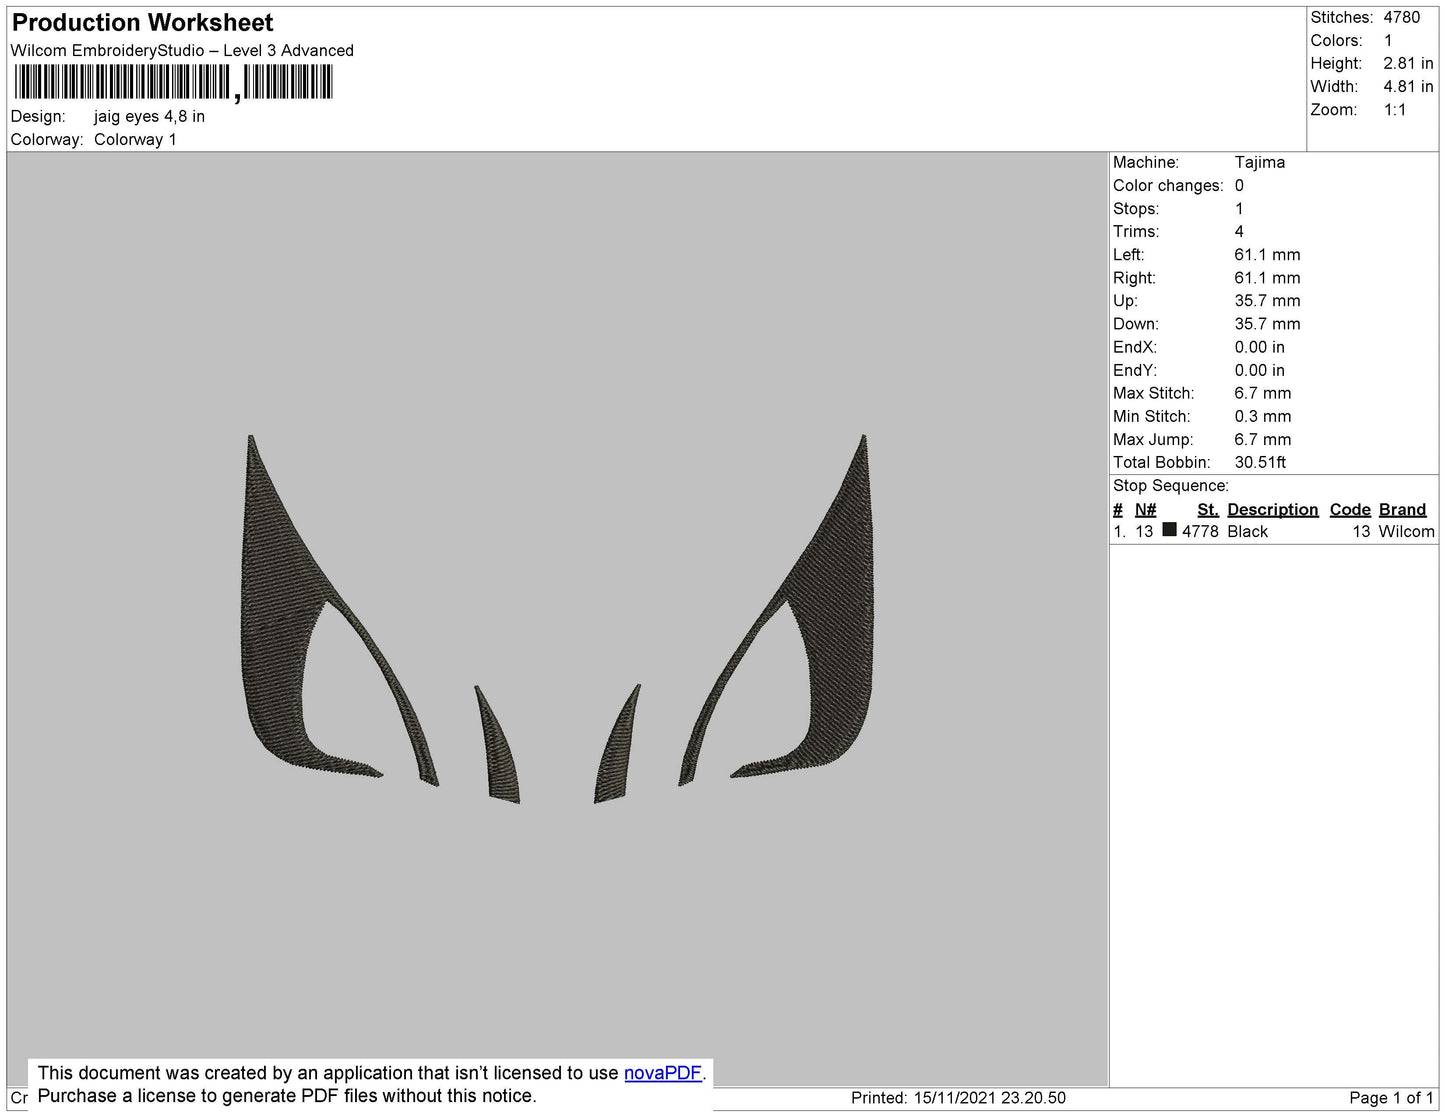Click 'Black' description in stop sequence row
The height and width of the screenshot is (1117, 1445).
pyautogui.click(x=1247, y=532)
